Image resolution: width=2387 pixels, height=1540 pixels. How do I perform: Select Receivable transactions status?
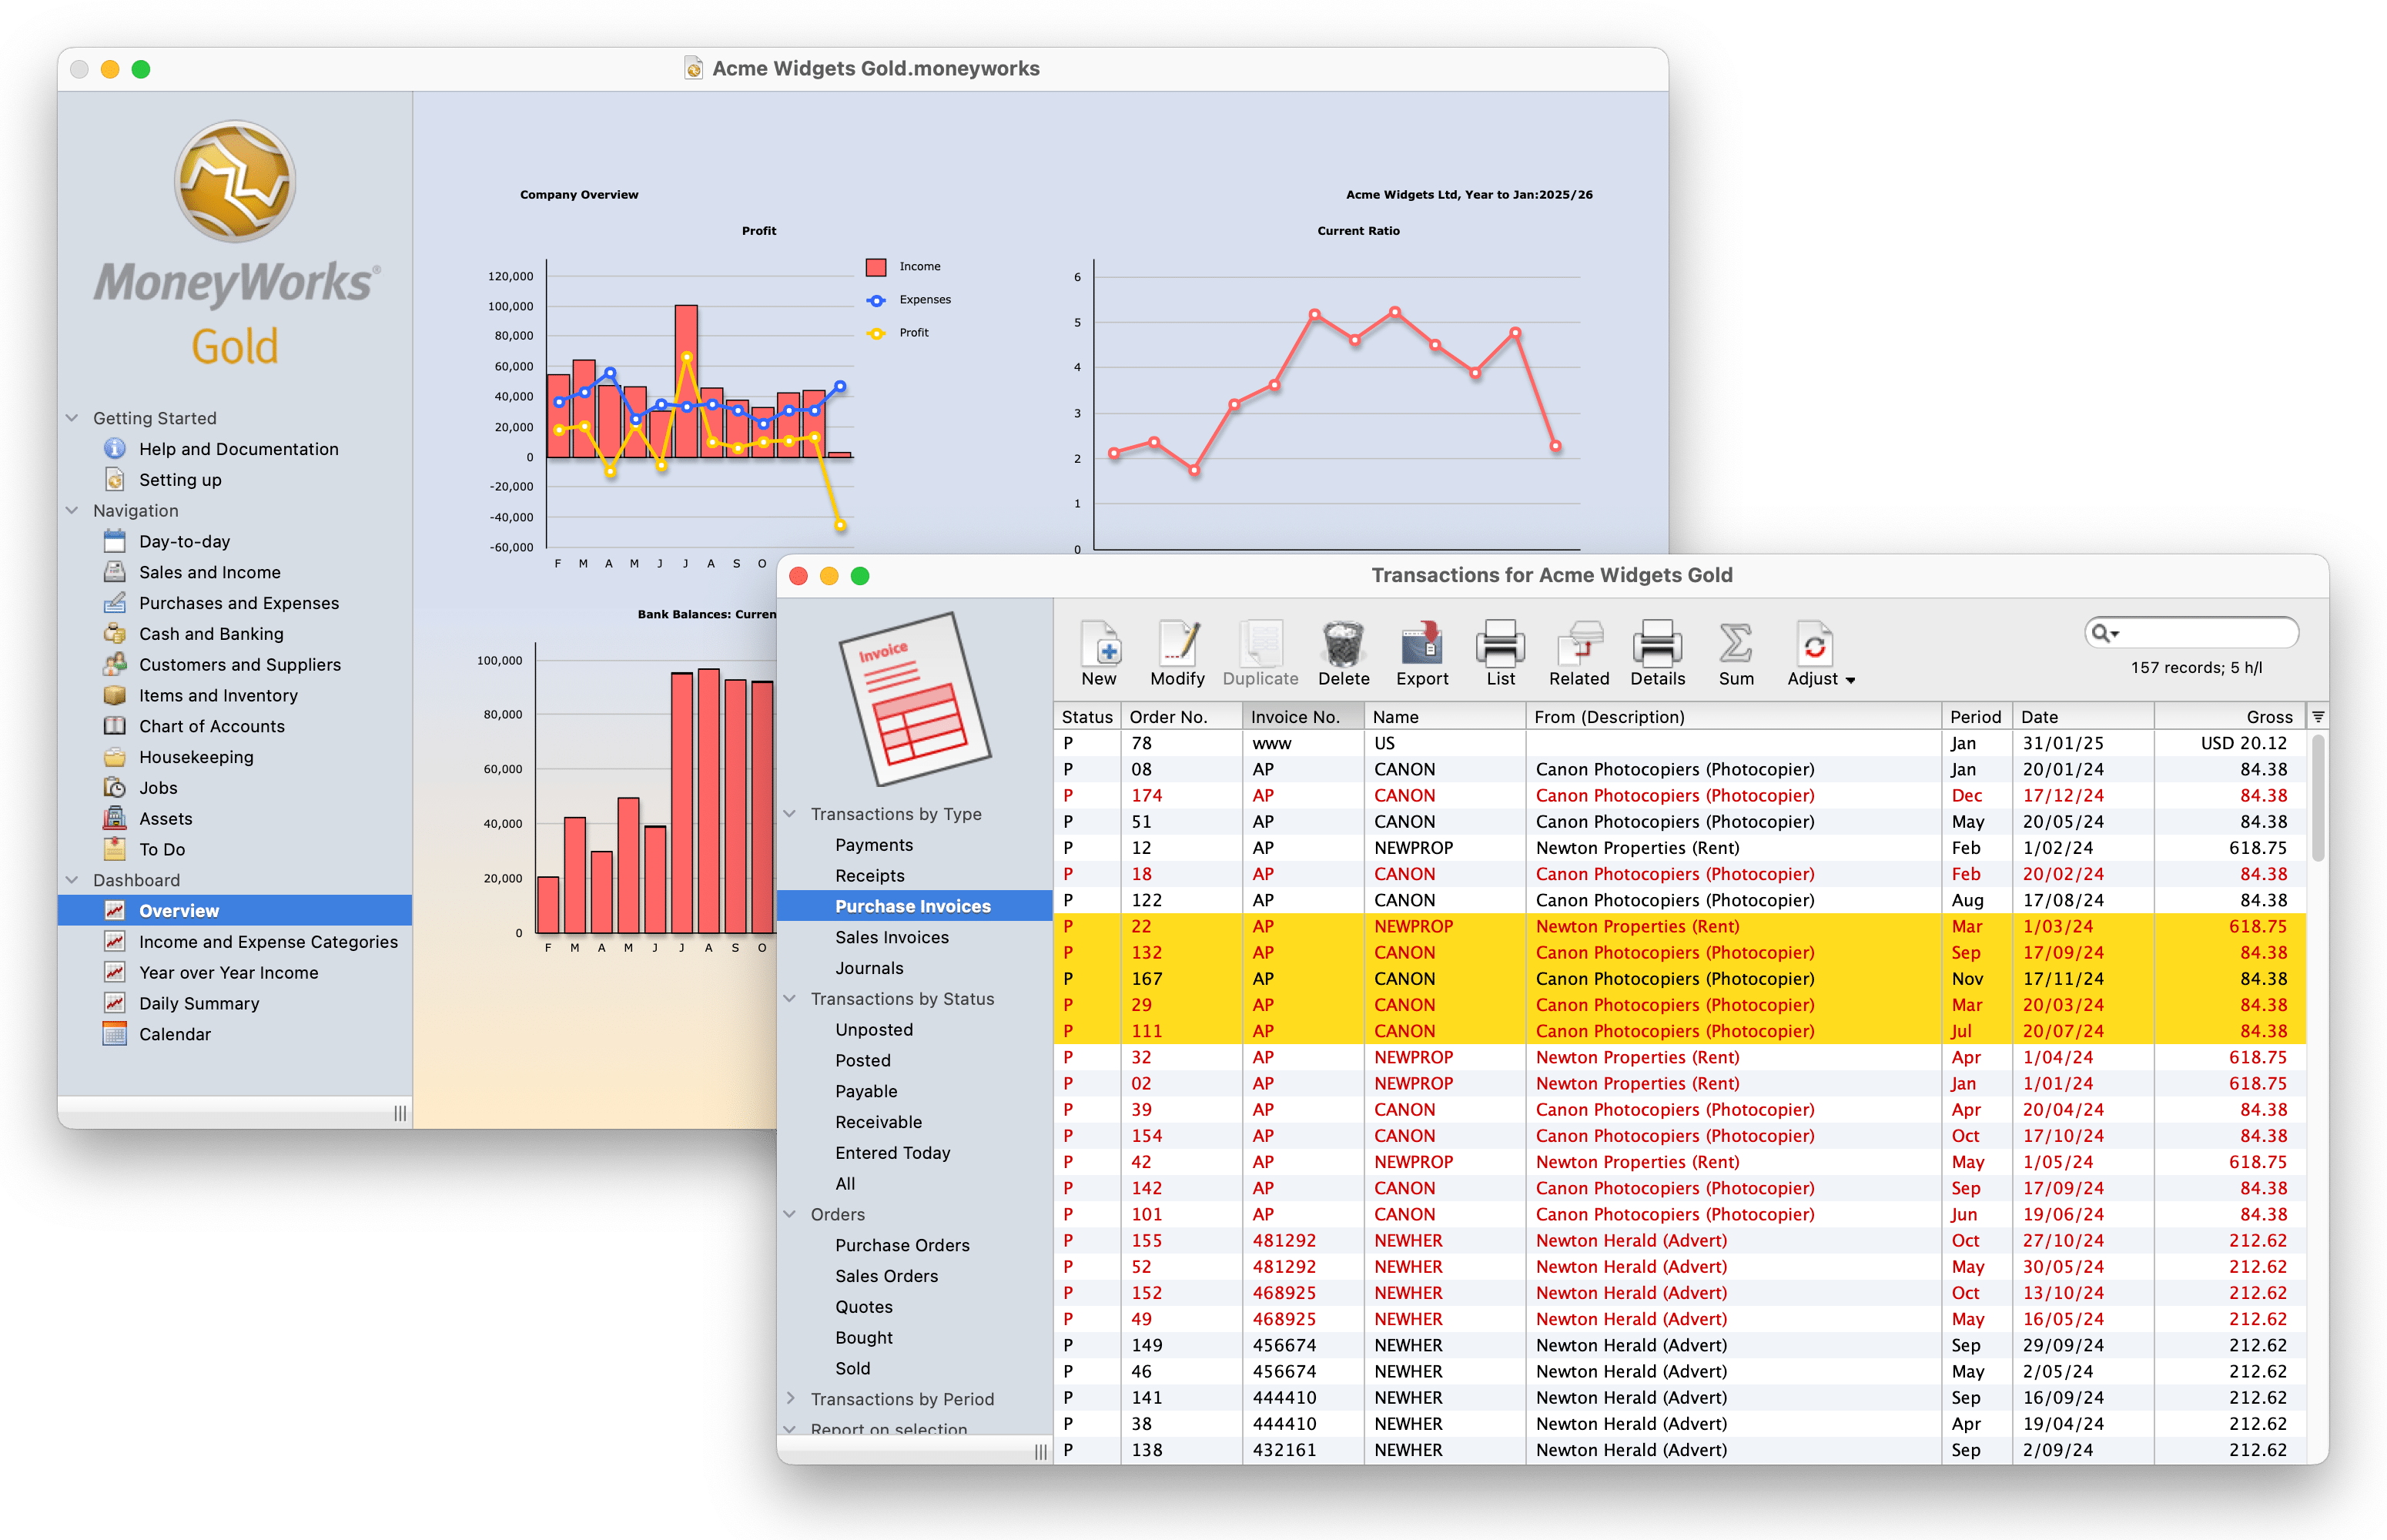click(x=879, y=1123)
